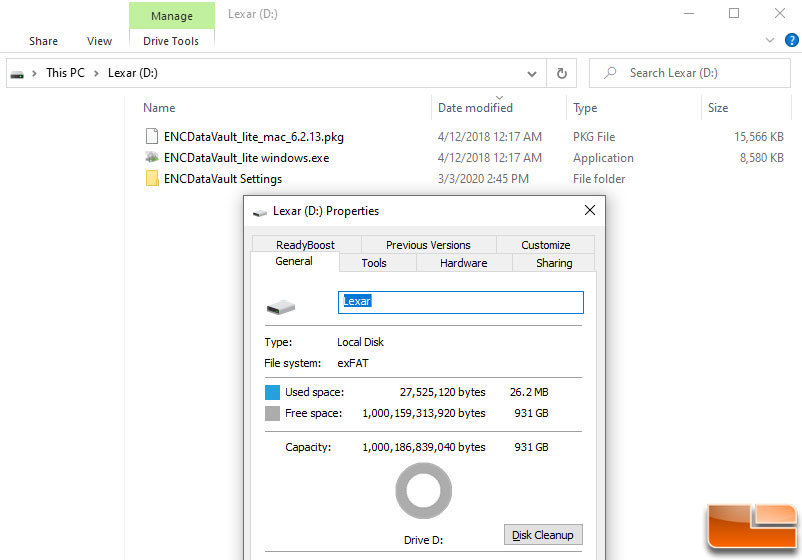The width and height of the screenshot is (802, 560).
Task: Select file ENCDataVault_lite windows.exe
Action: coord(247,158)
